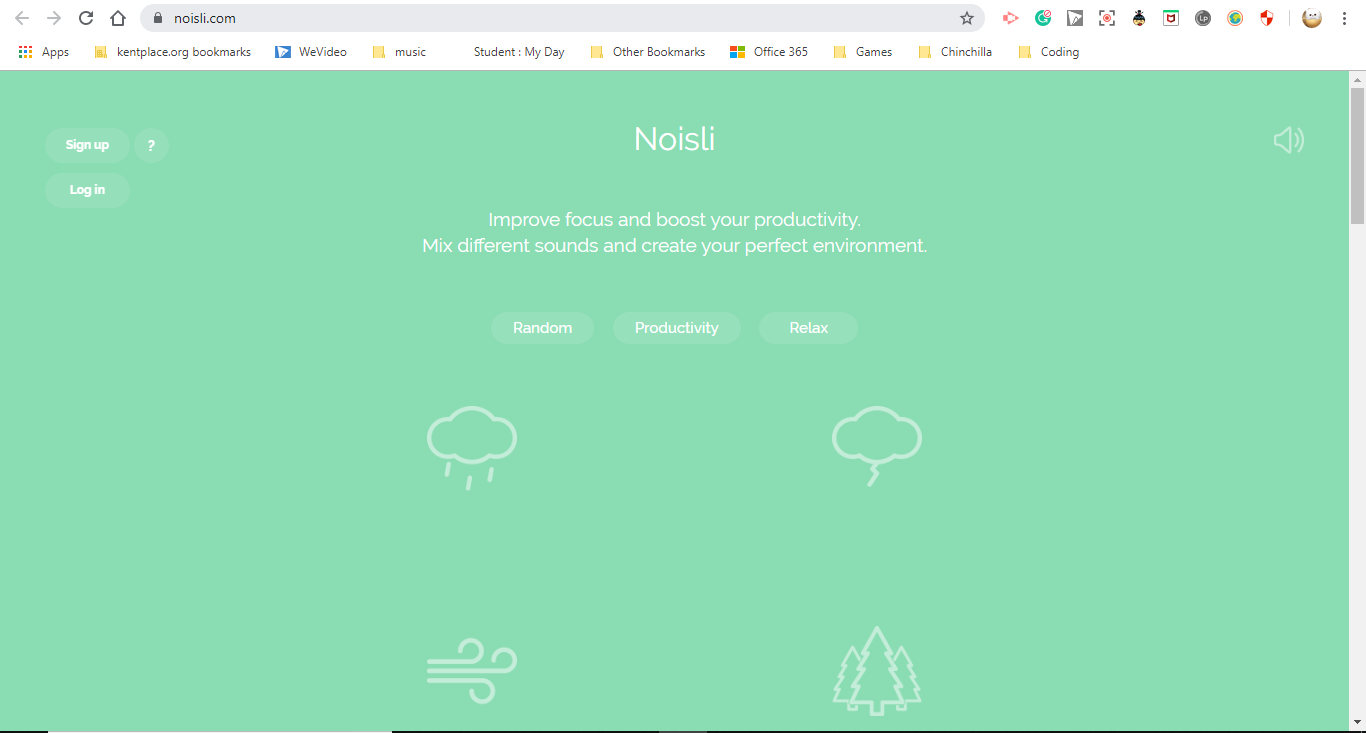1366x733 pixels.
Task: Turn on the wind sound icon
Action: pos(472,670)
